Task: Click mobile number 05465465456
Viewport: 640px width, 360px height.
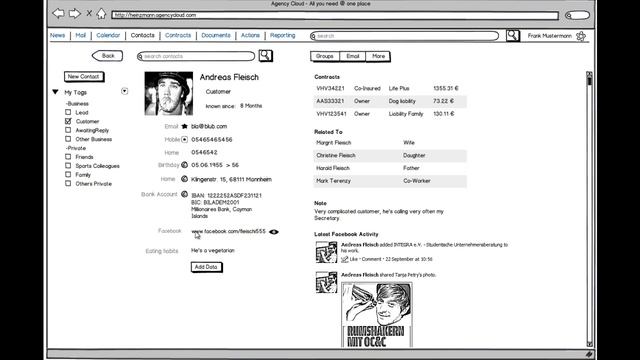Action: click(211, 140)
